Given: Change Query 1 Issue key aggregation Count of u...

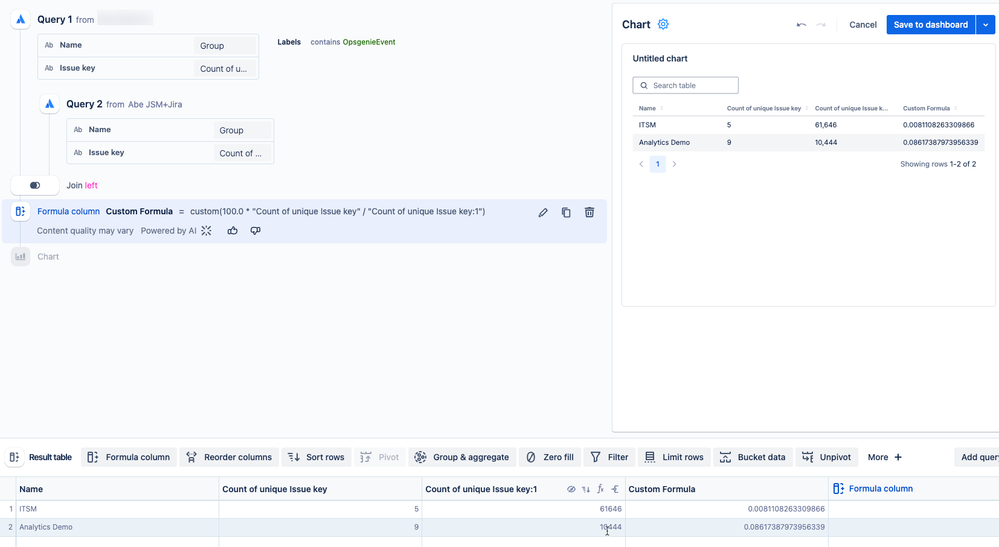Looking at the screenshot, I should point(225,69).
